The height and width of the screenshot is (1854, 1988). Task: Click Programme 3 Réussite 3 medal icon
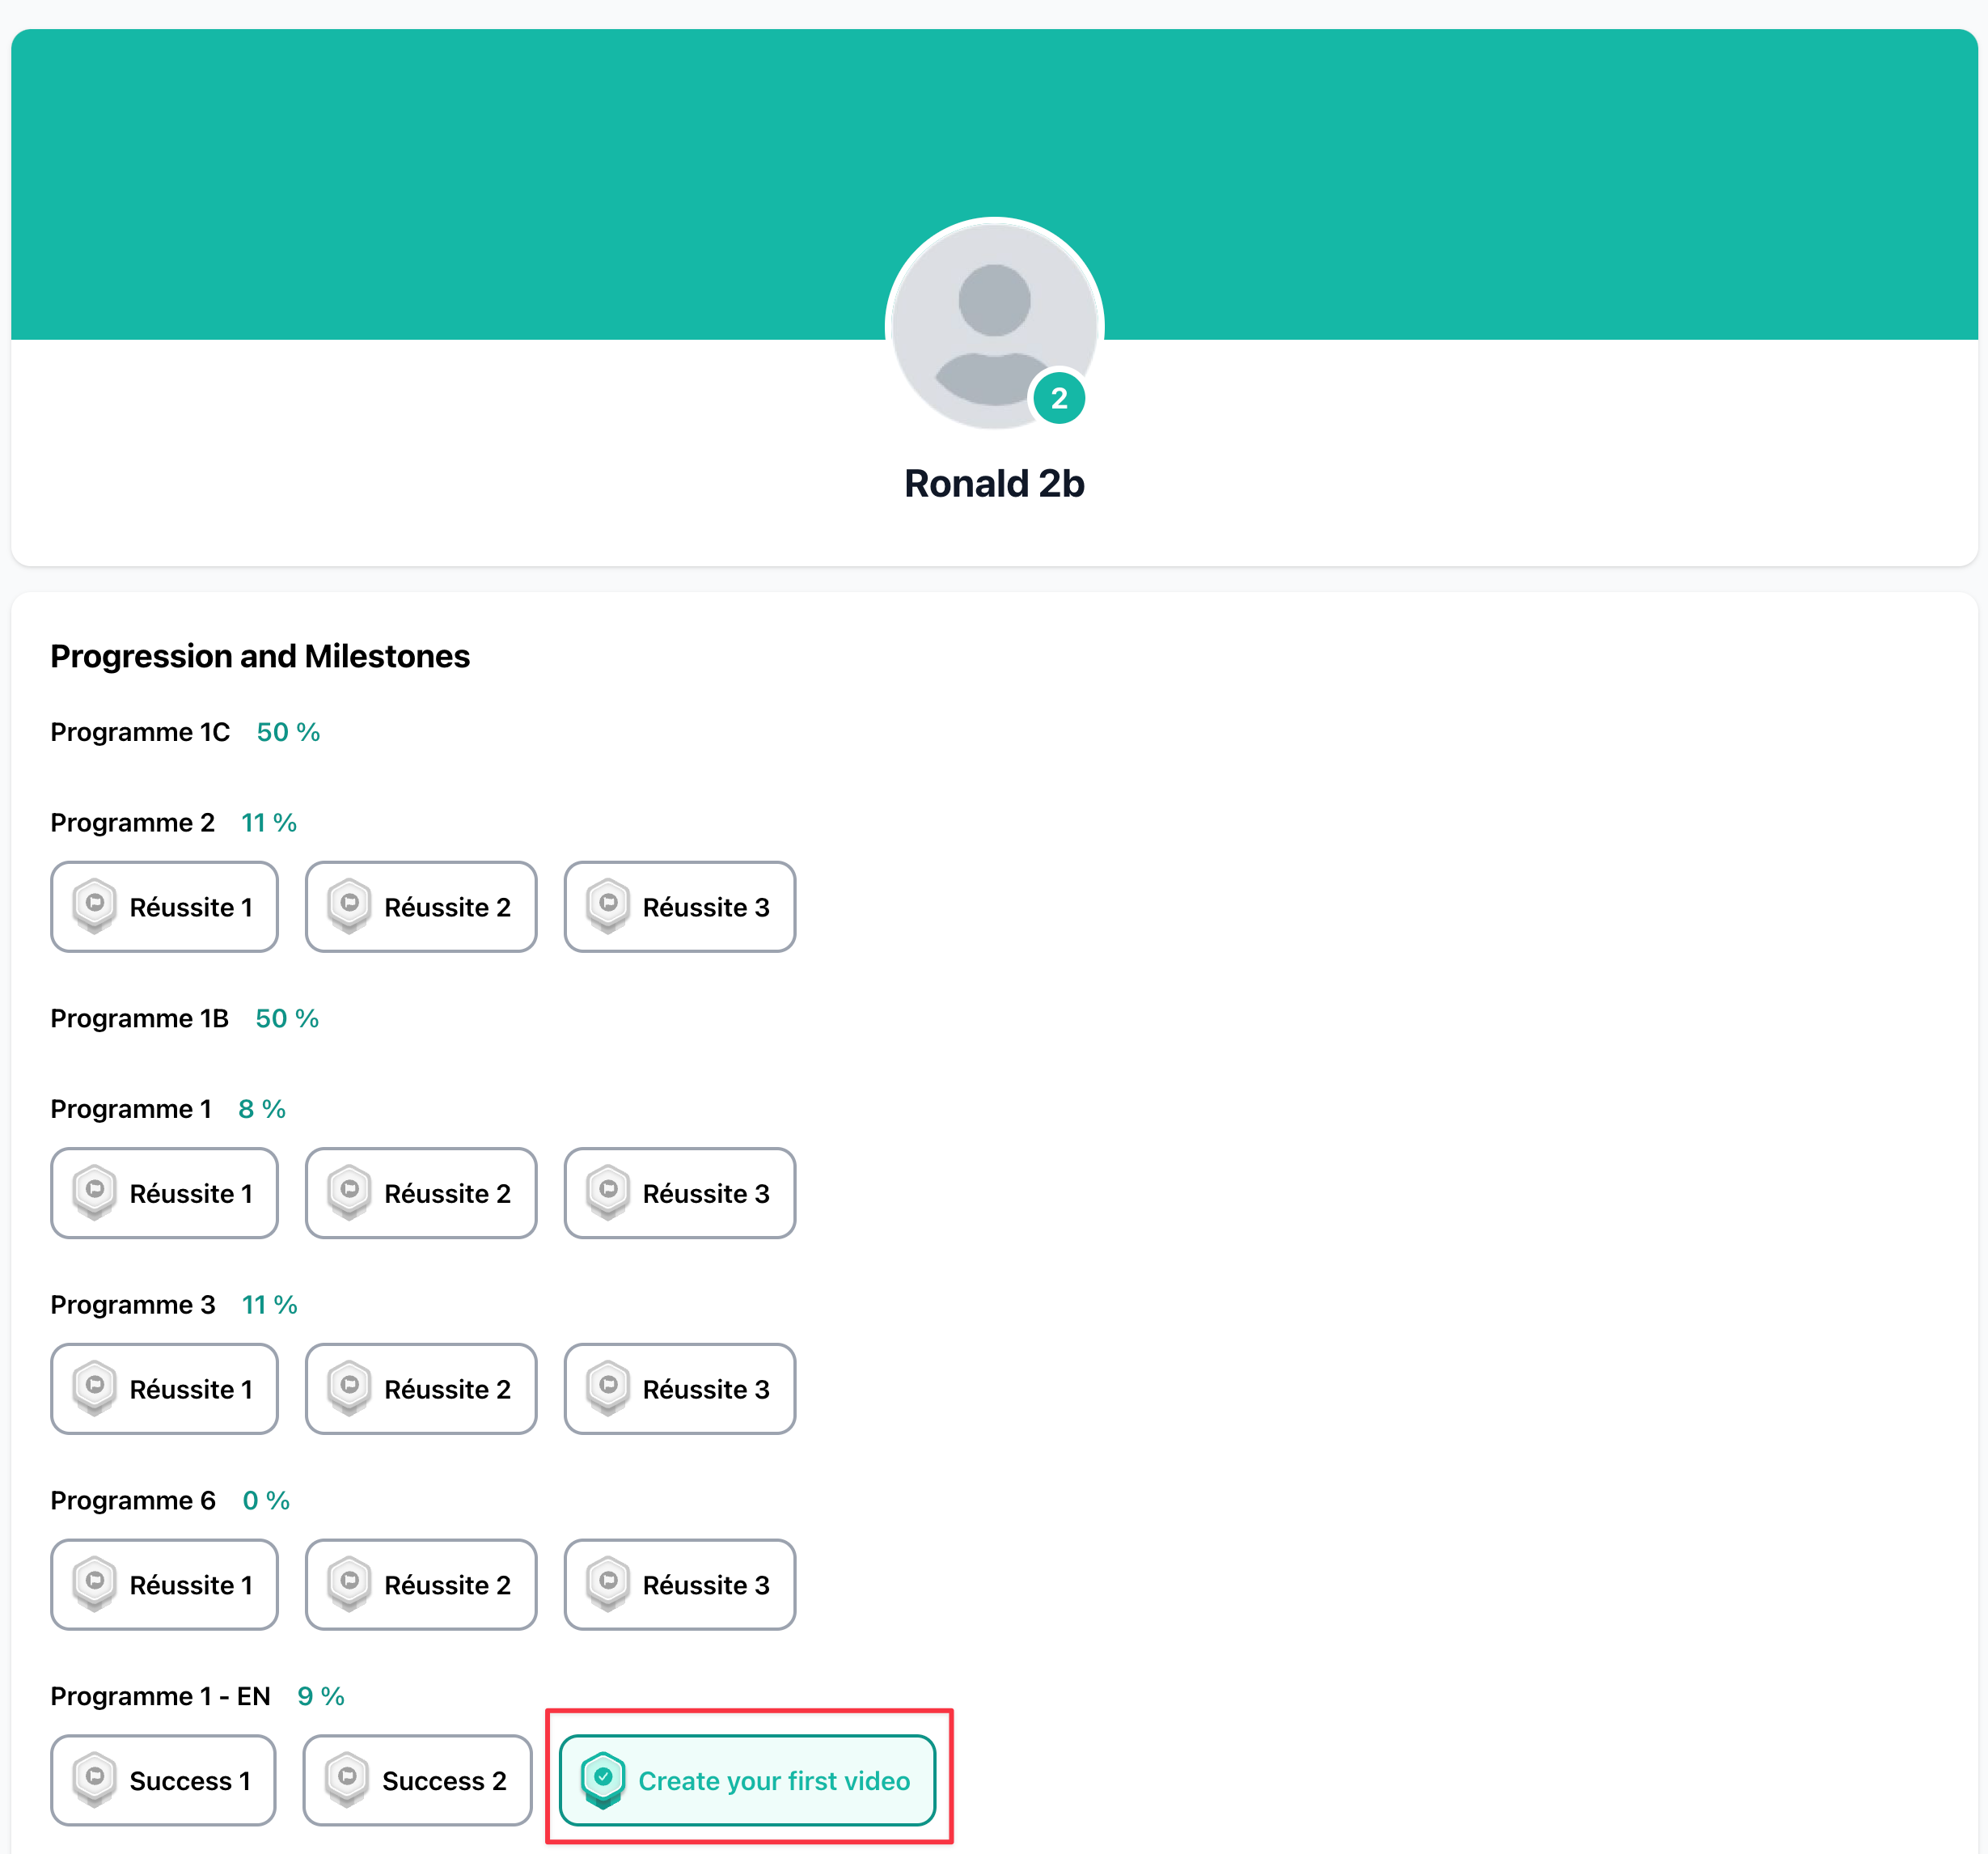click(608, 1388)
